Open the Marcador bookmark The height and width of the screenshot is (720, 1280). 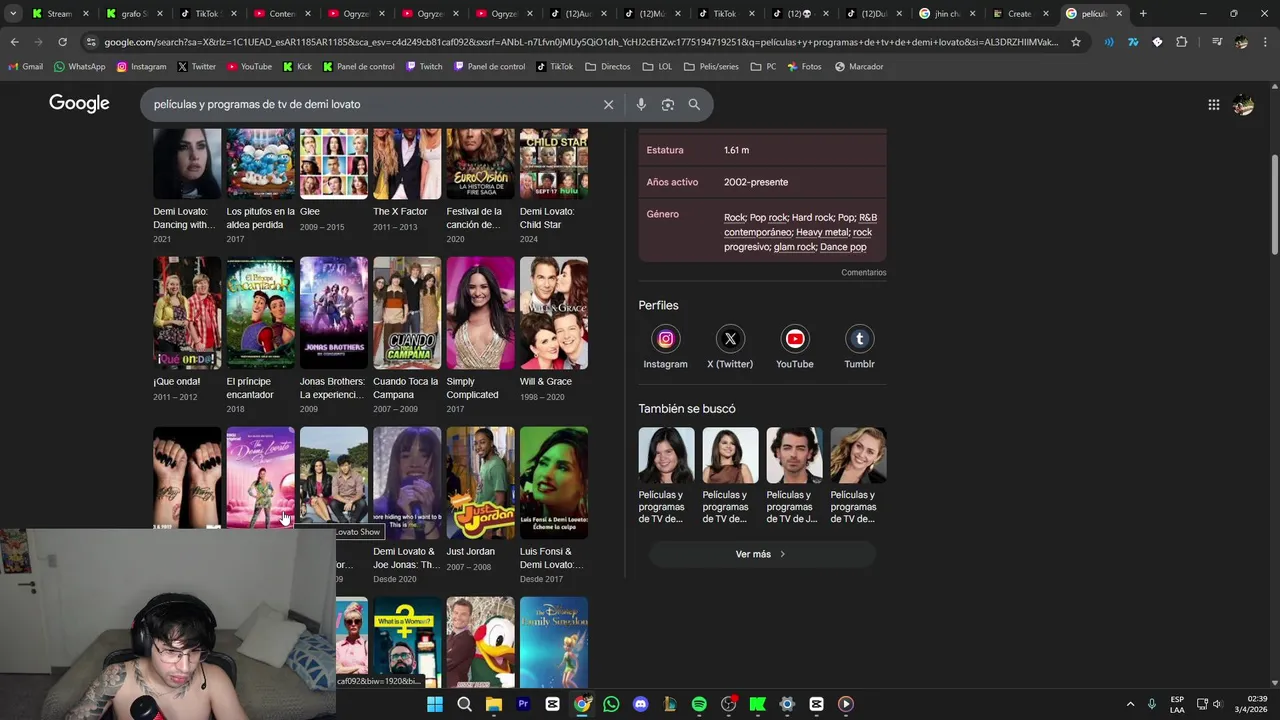tap(859, 66)
